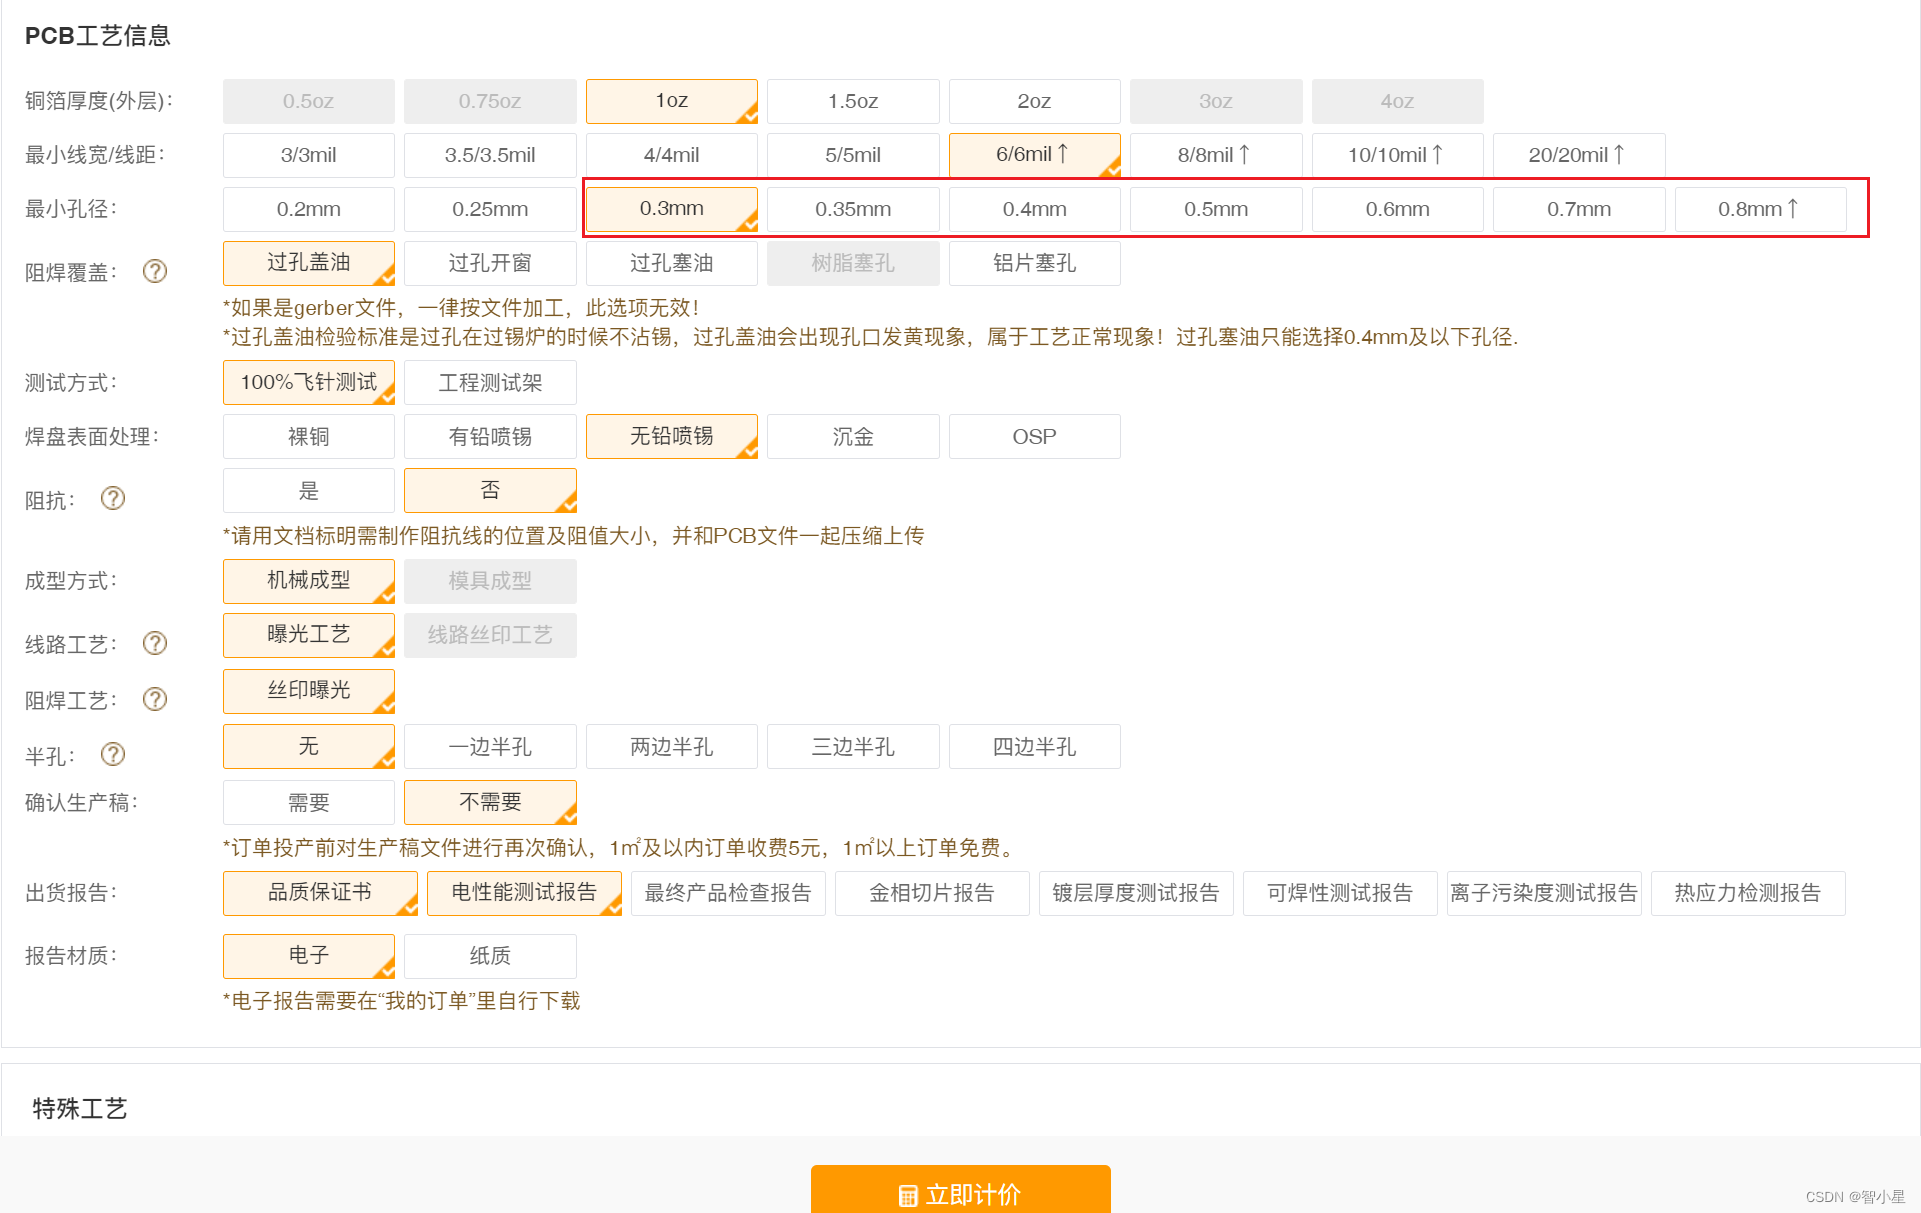Toggle 可焊性测试报告 shipping report
Screen dimensions: 1921x1213
pyautogui.click(x=1339, y=893)
